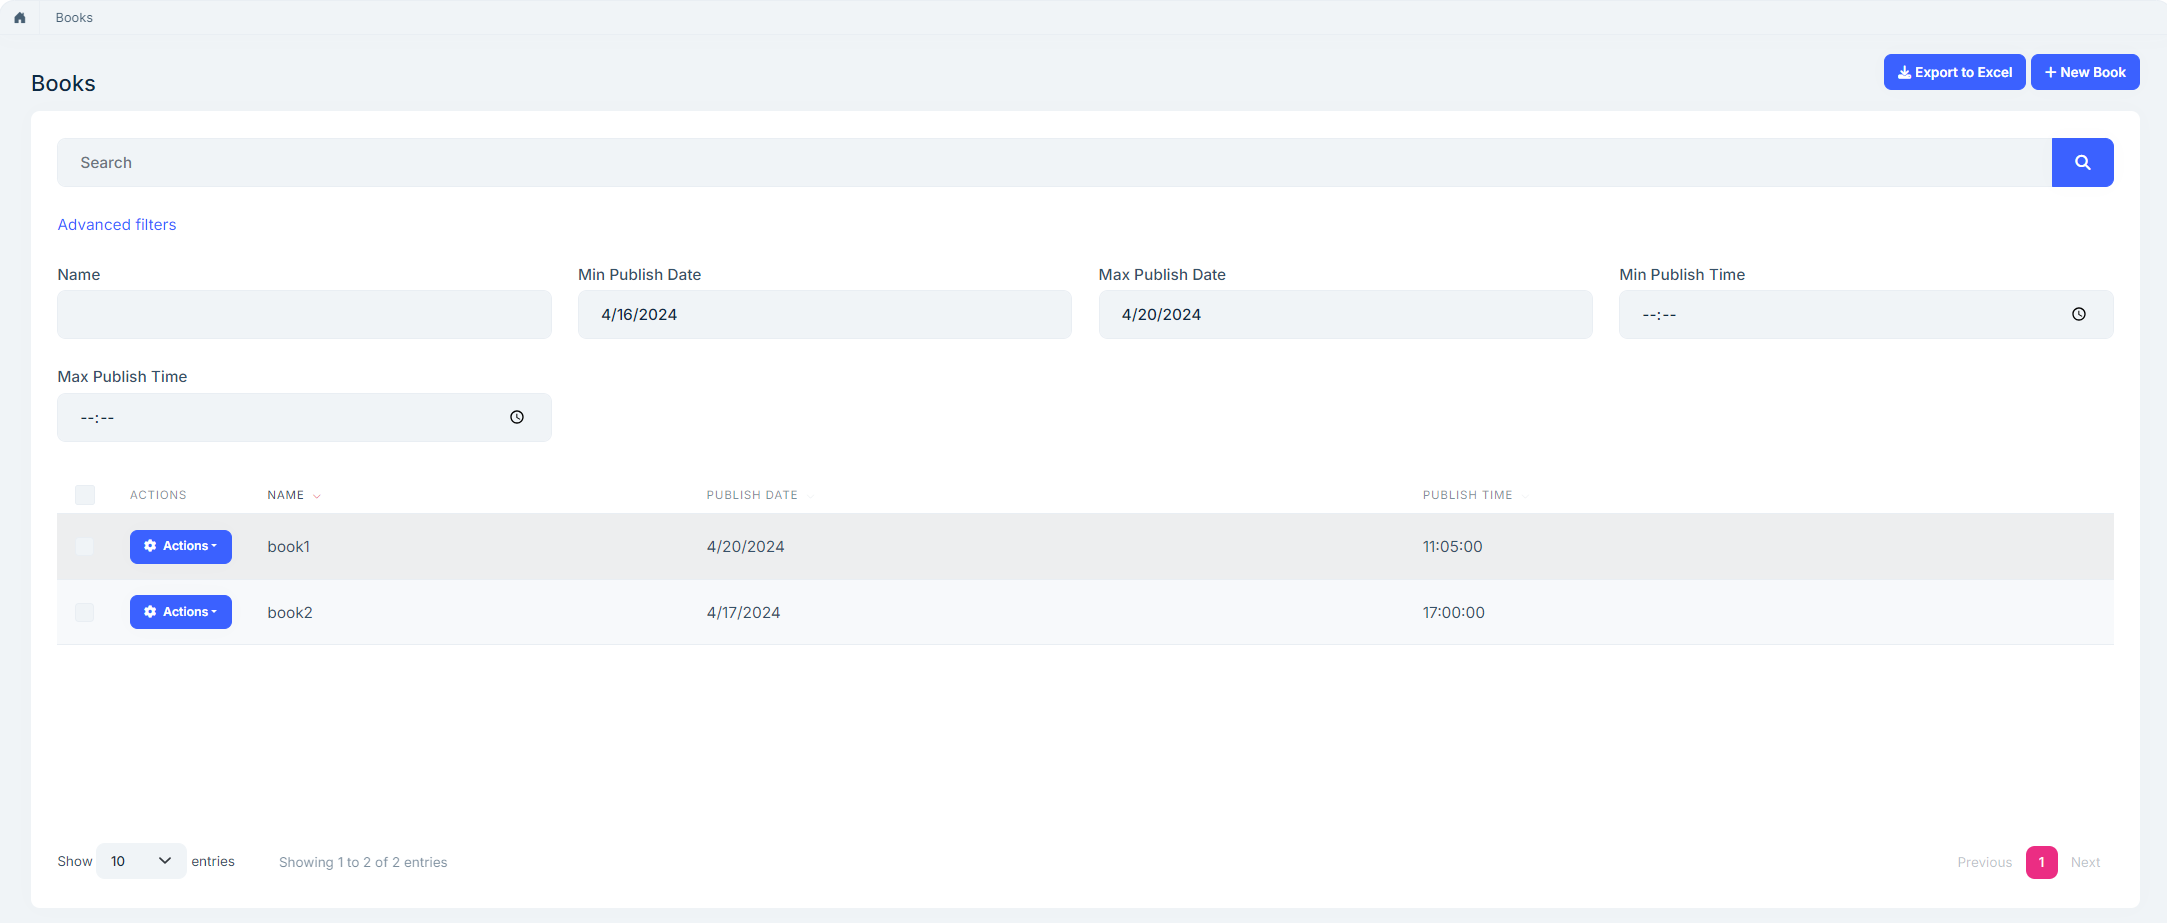The width and height of the screenshot is (2167, 923).
Task: Click the Name column sort arrow
Action: tap(317, 496)
